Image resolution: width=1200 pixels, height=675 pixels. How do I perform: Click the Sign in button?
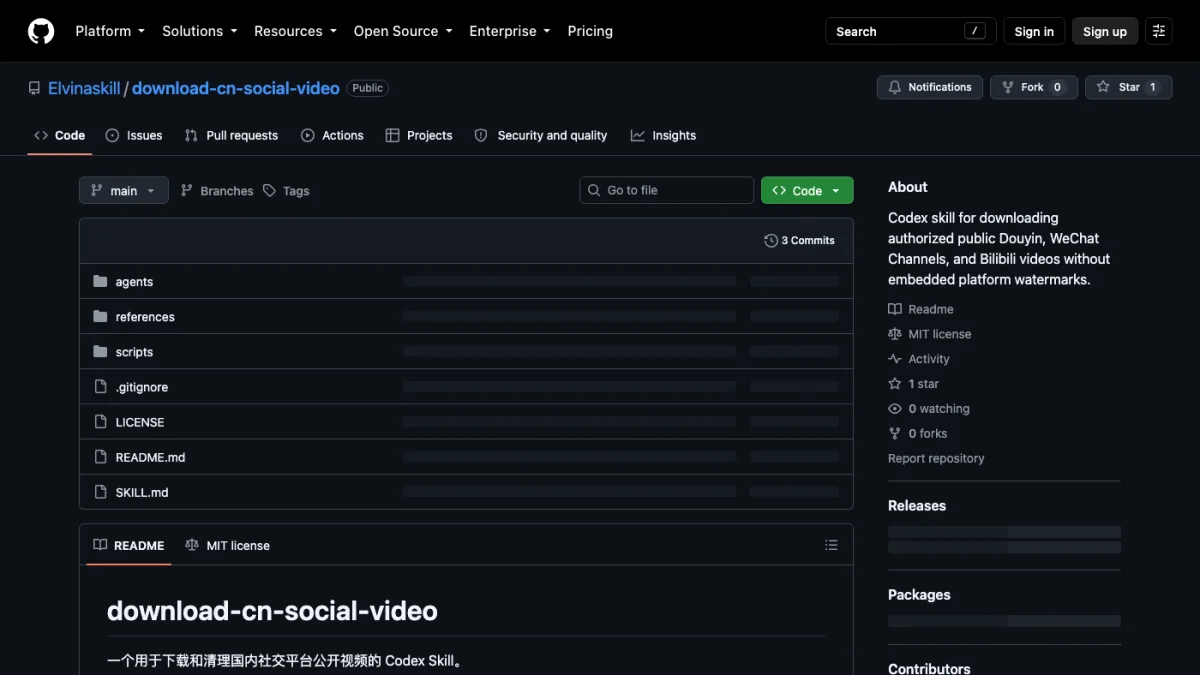click(x=1034, y=31)
